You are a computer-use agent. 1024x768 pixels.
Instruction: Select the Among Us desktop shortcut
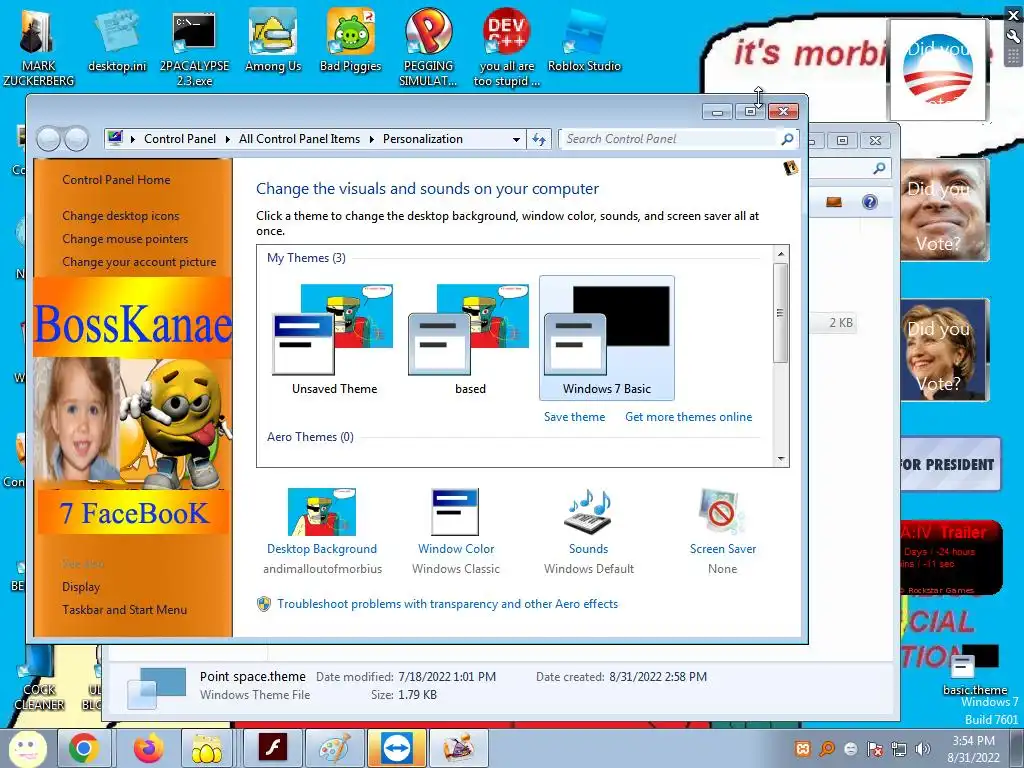tap(273, 40)
